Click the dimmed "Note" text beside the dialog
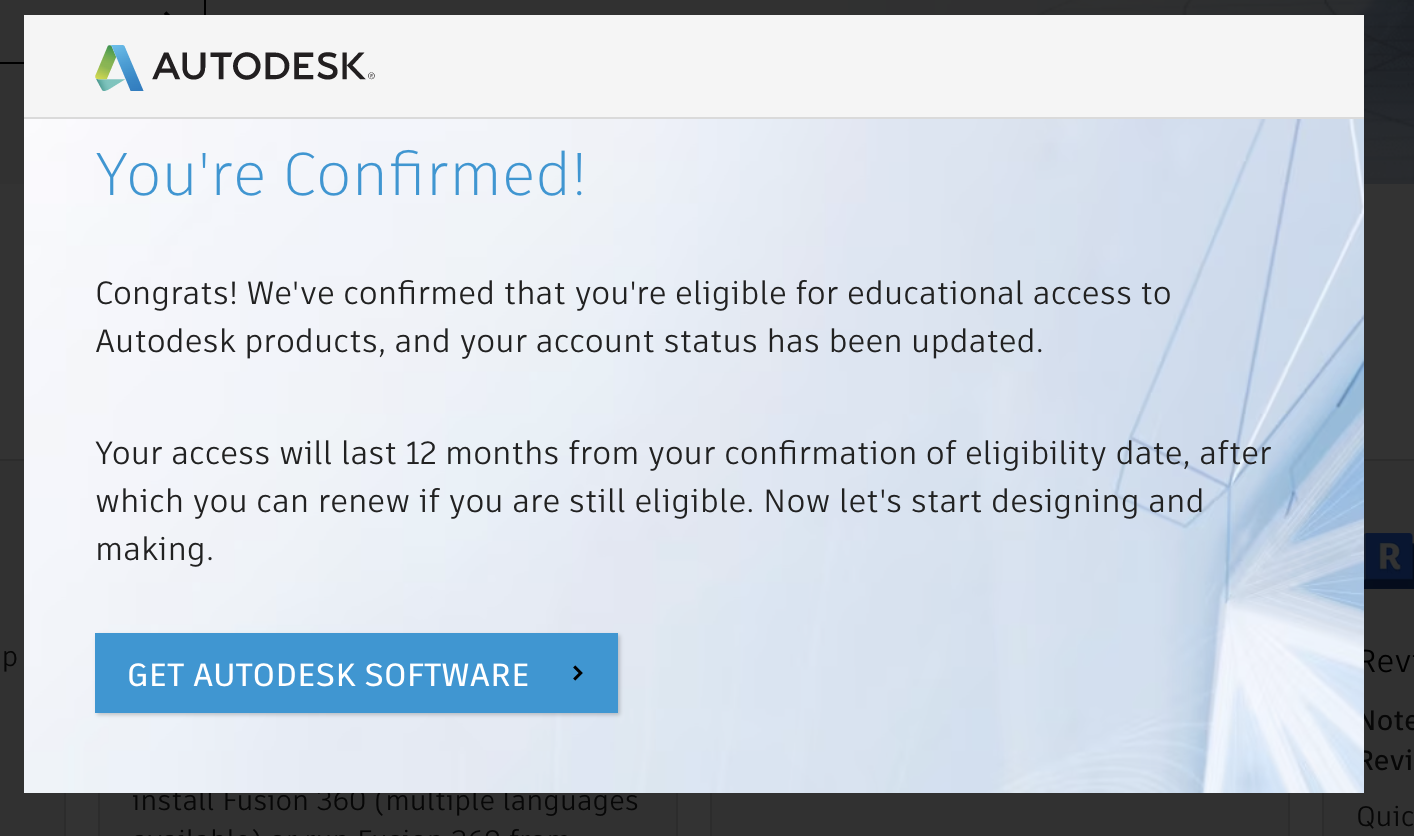The height and width of the screenshot is (836, 1414). click(x=1388, y=720)
